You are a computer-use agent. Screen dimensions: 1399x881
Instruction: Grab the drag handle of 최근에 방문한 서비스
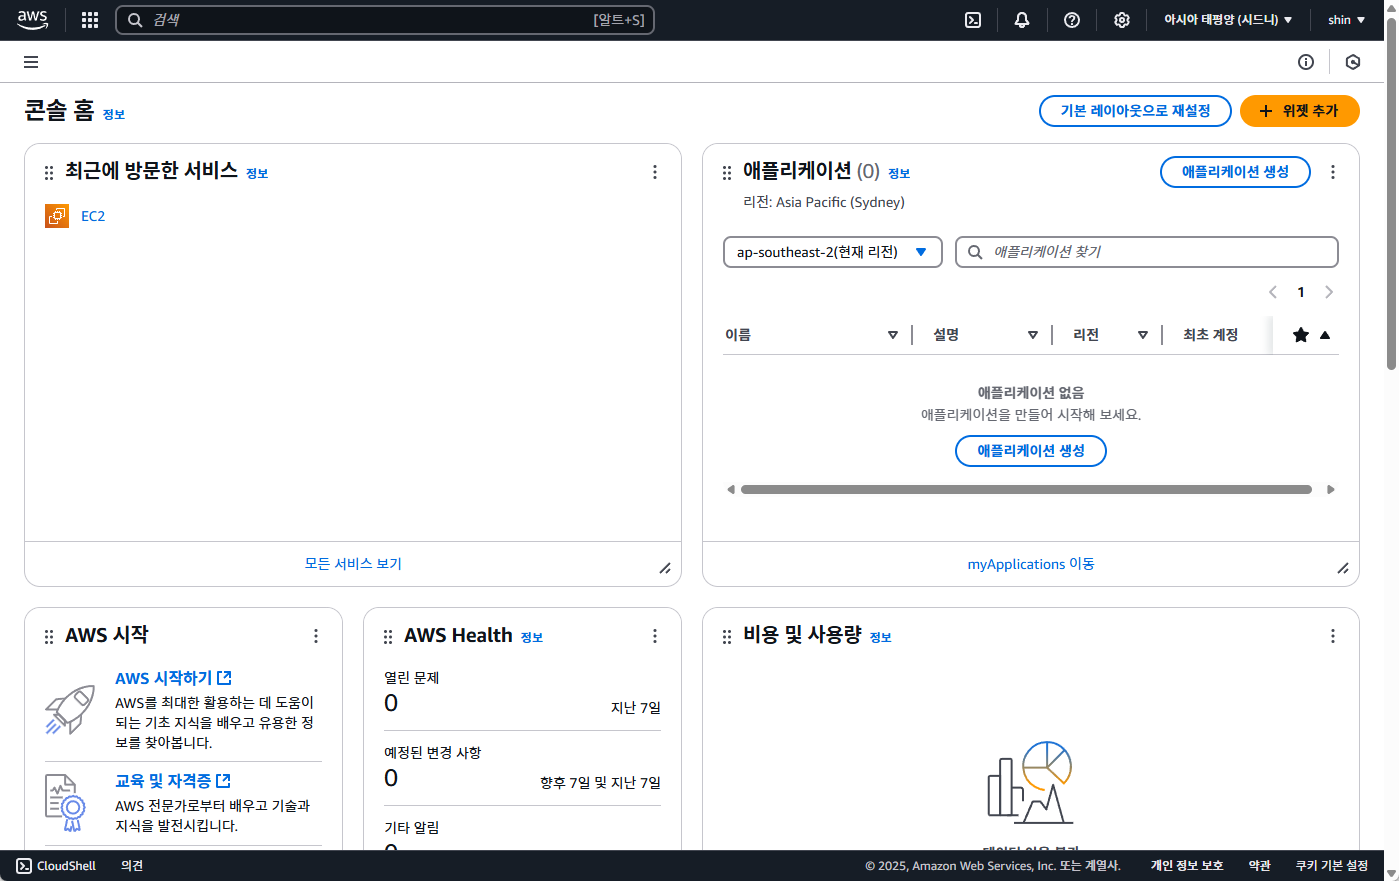point(49,173)
